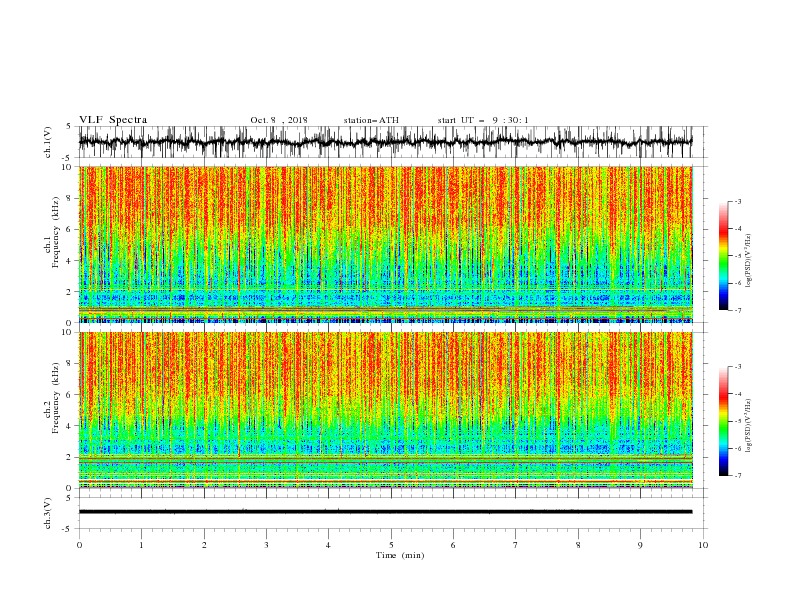Click the ch.1 voltage waveform trace
The width and height of the screenshot is (792, 612).
[x=385, y=142]
